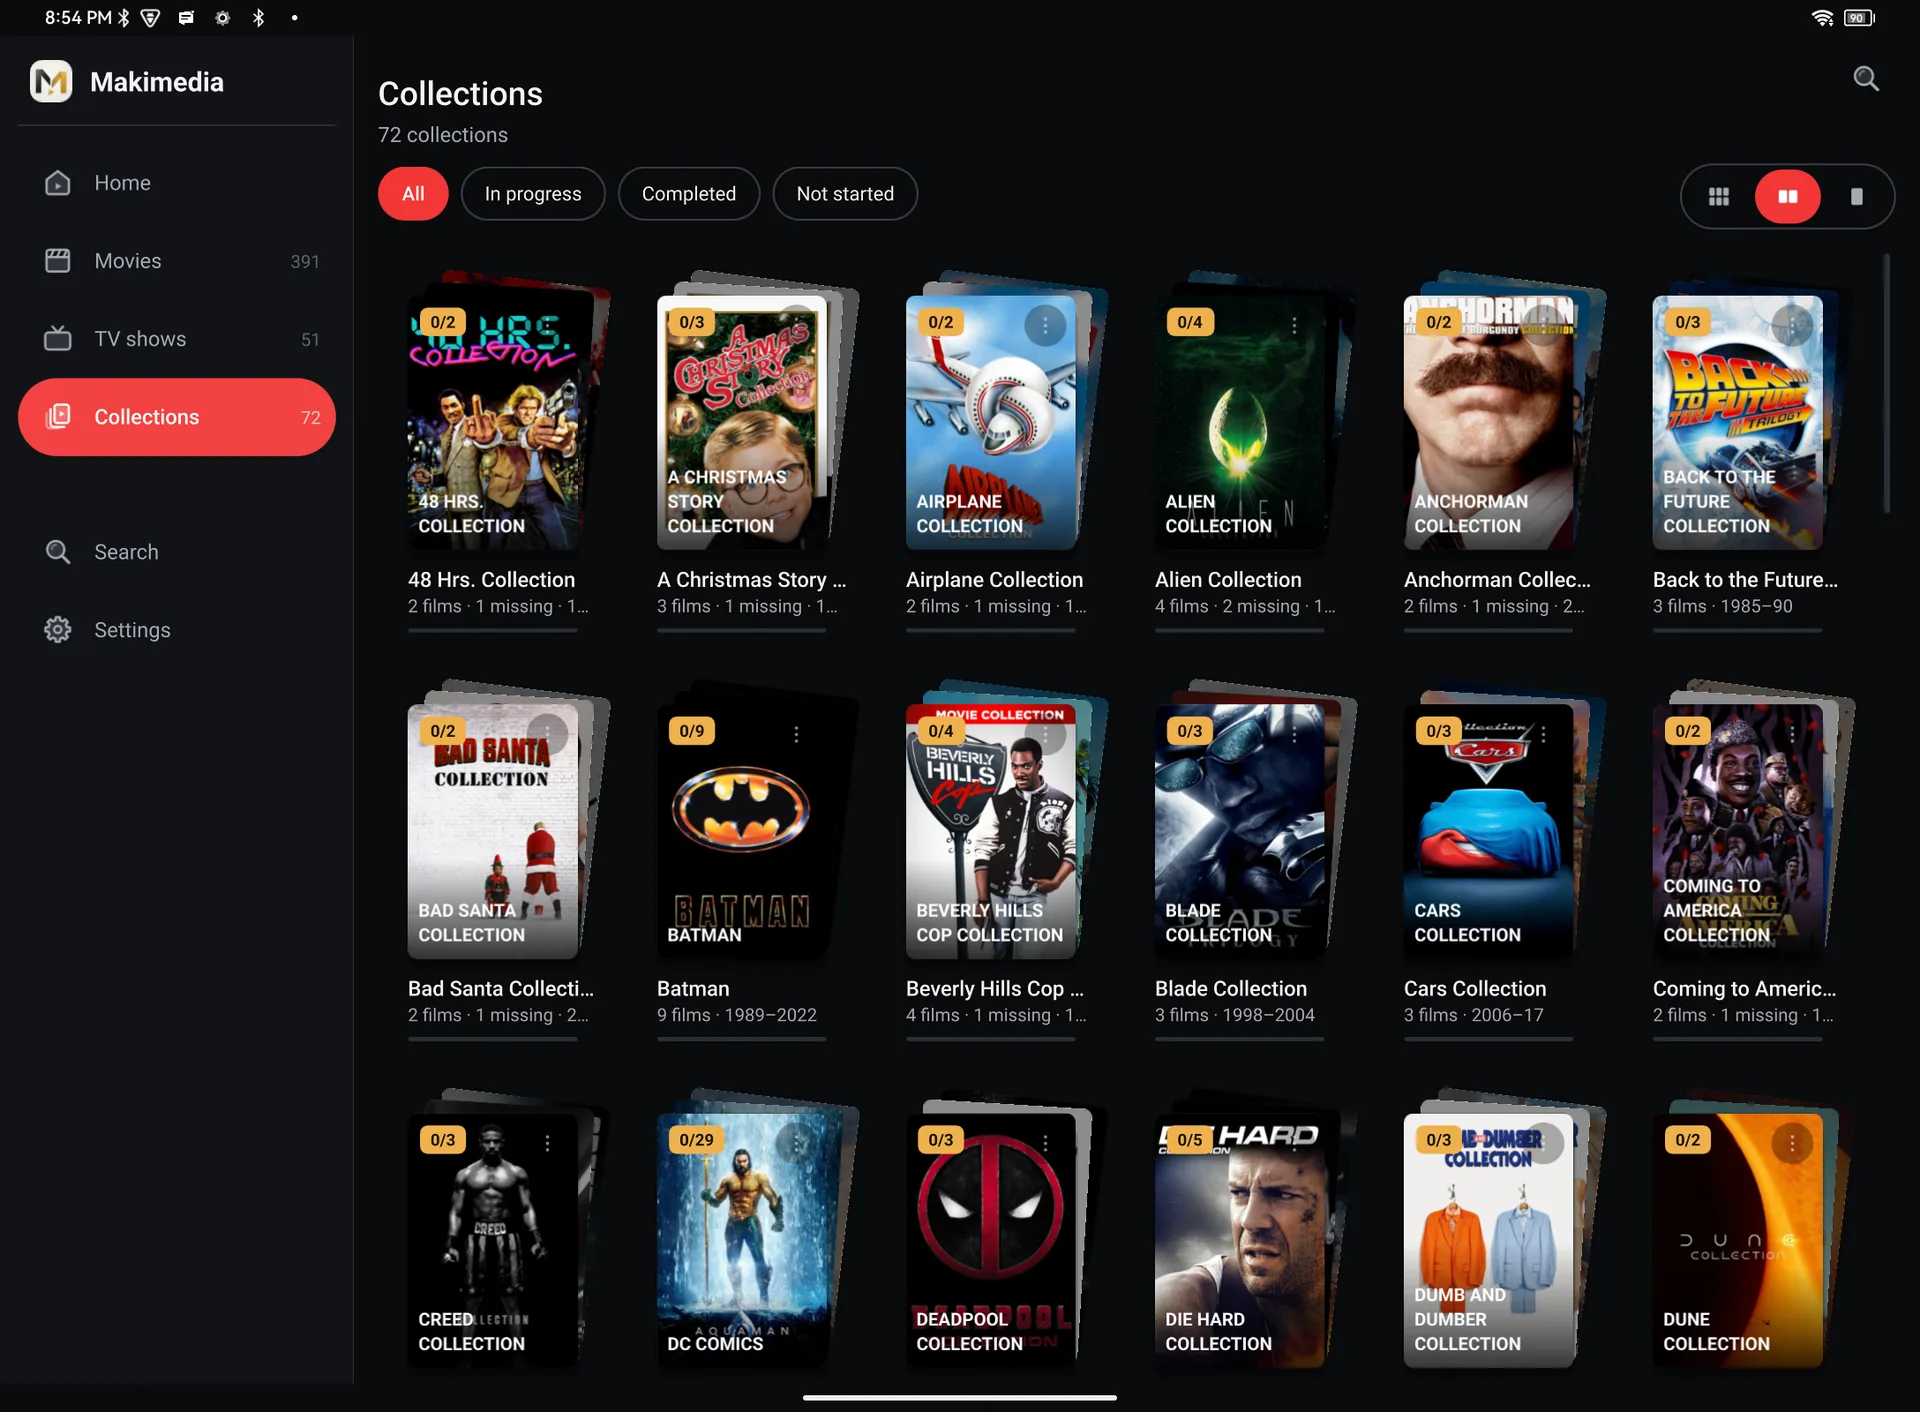1920x1412 pixels.
Task: Open the three-dot menu on Batman
Action: [x=796, y=734]
